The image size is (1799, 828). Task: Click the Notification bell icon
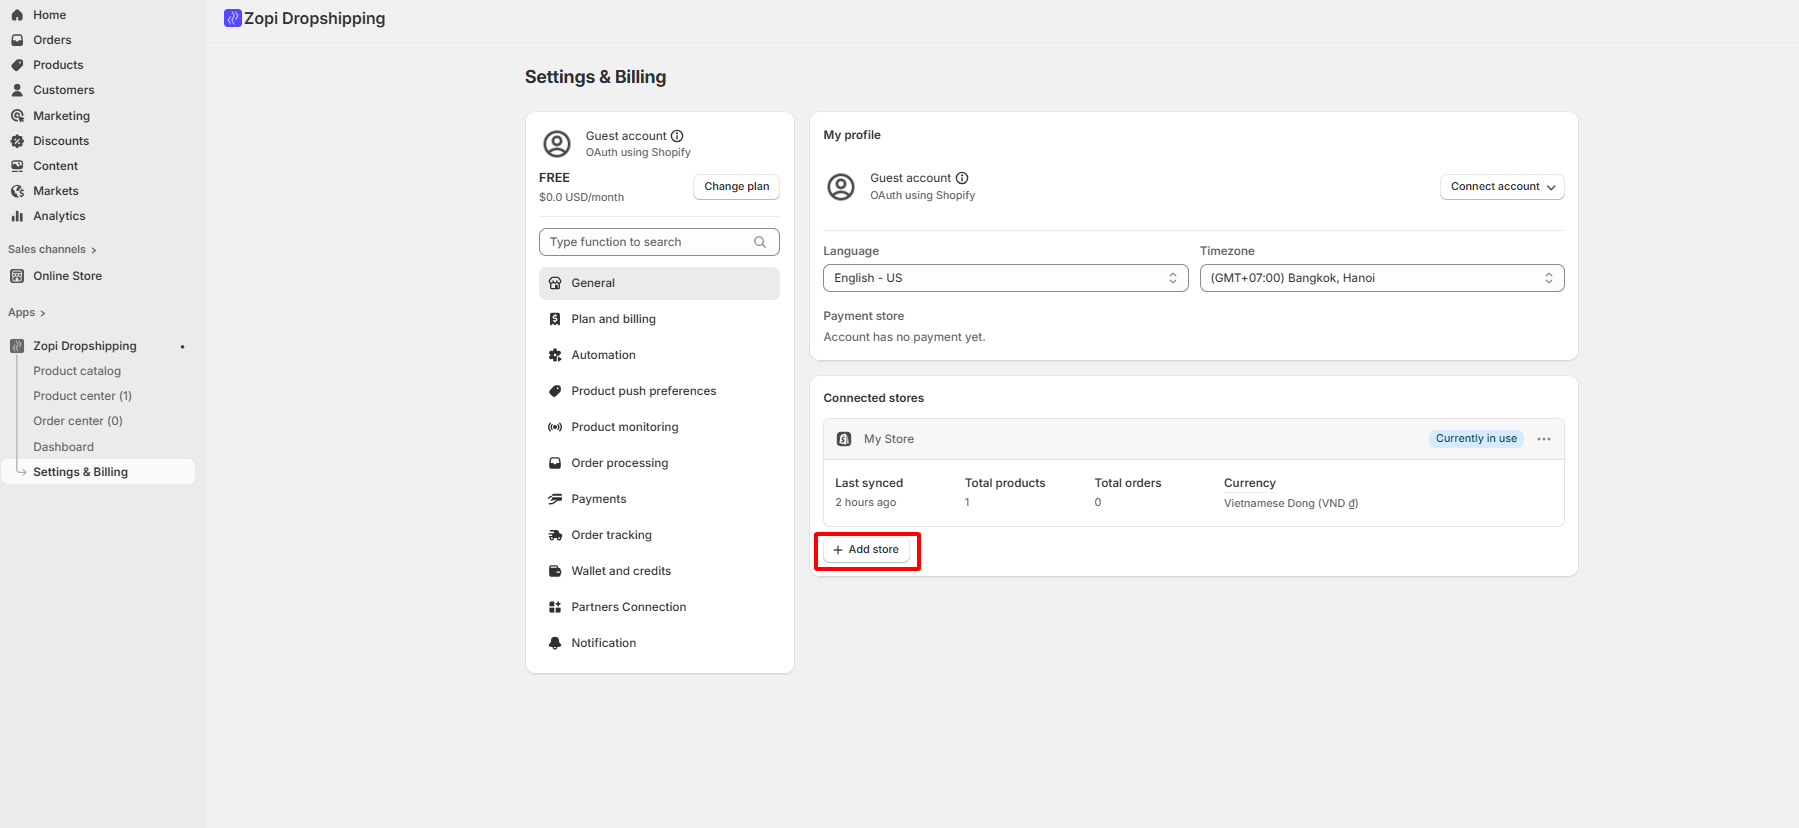click(x=555, y=643)
